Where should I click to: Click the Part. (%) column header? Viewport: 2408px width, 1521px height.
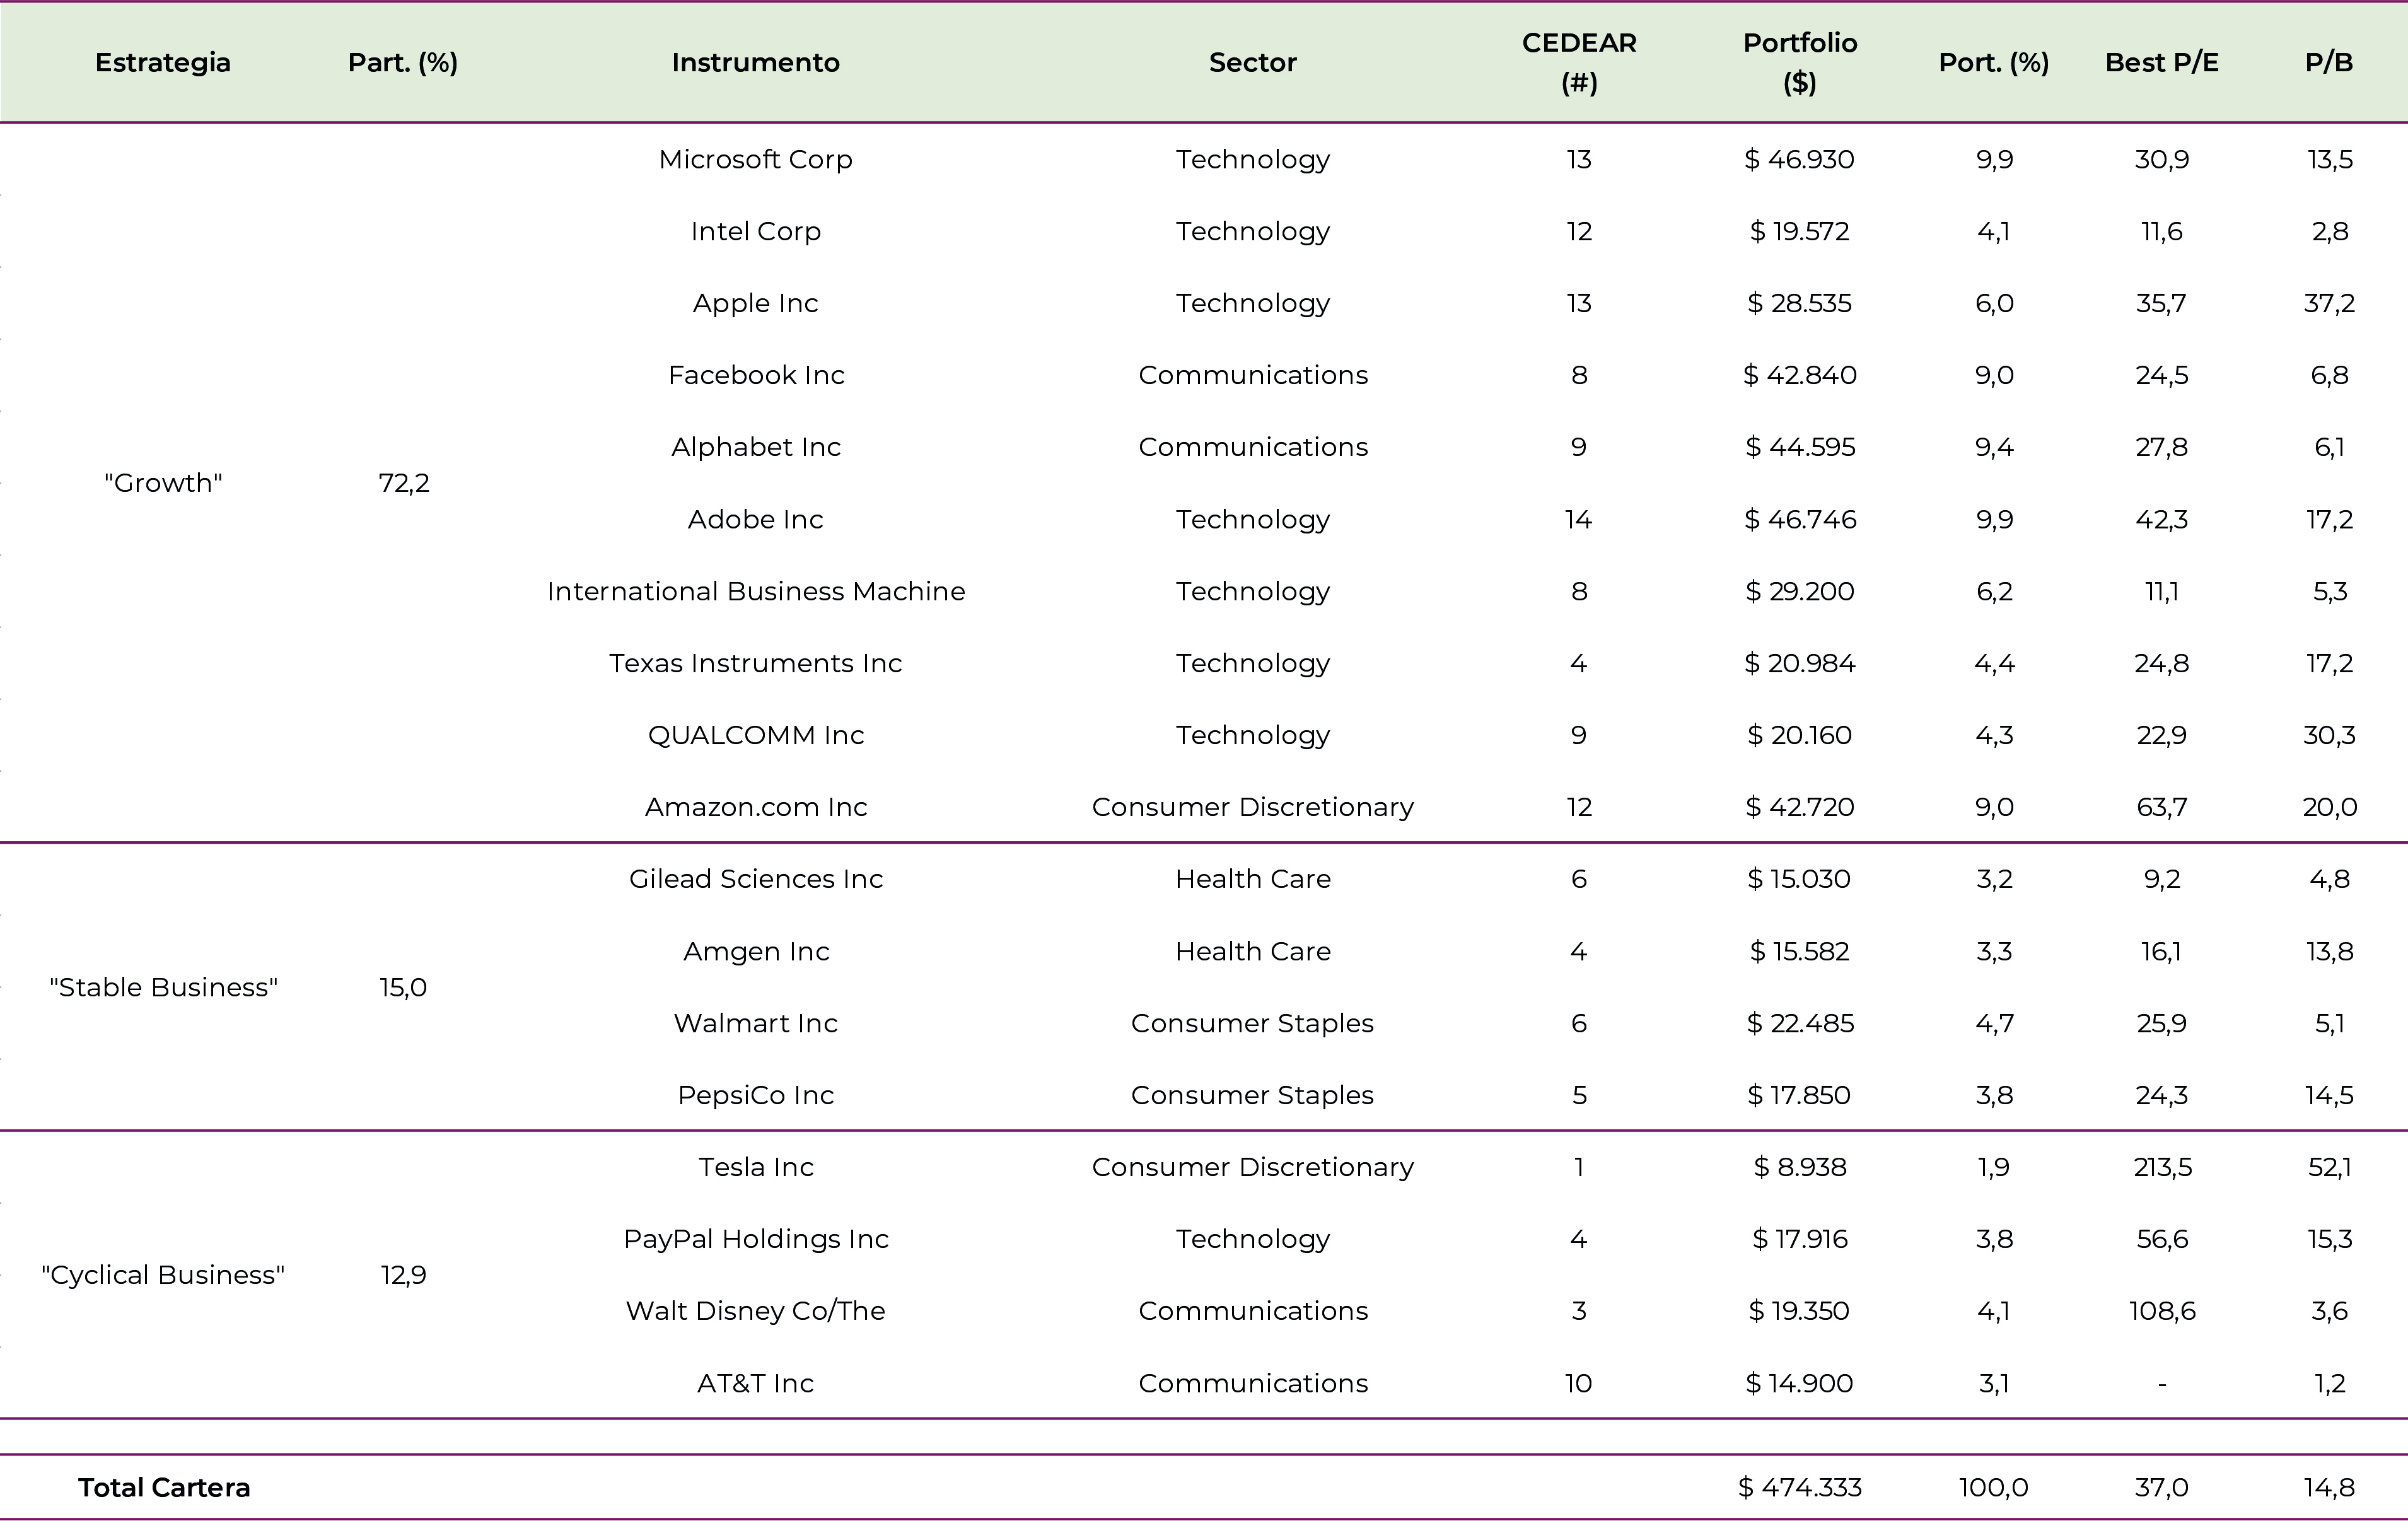click(403, 63)
